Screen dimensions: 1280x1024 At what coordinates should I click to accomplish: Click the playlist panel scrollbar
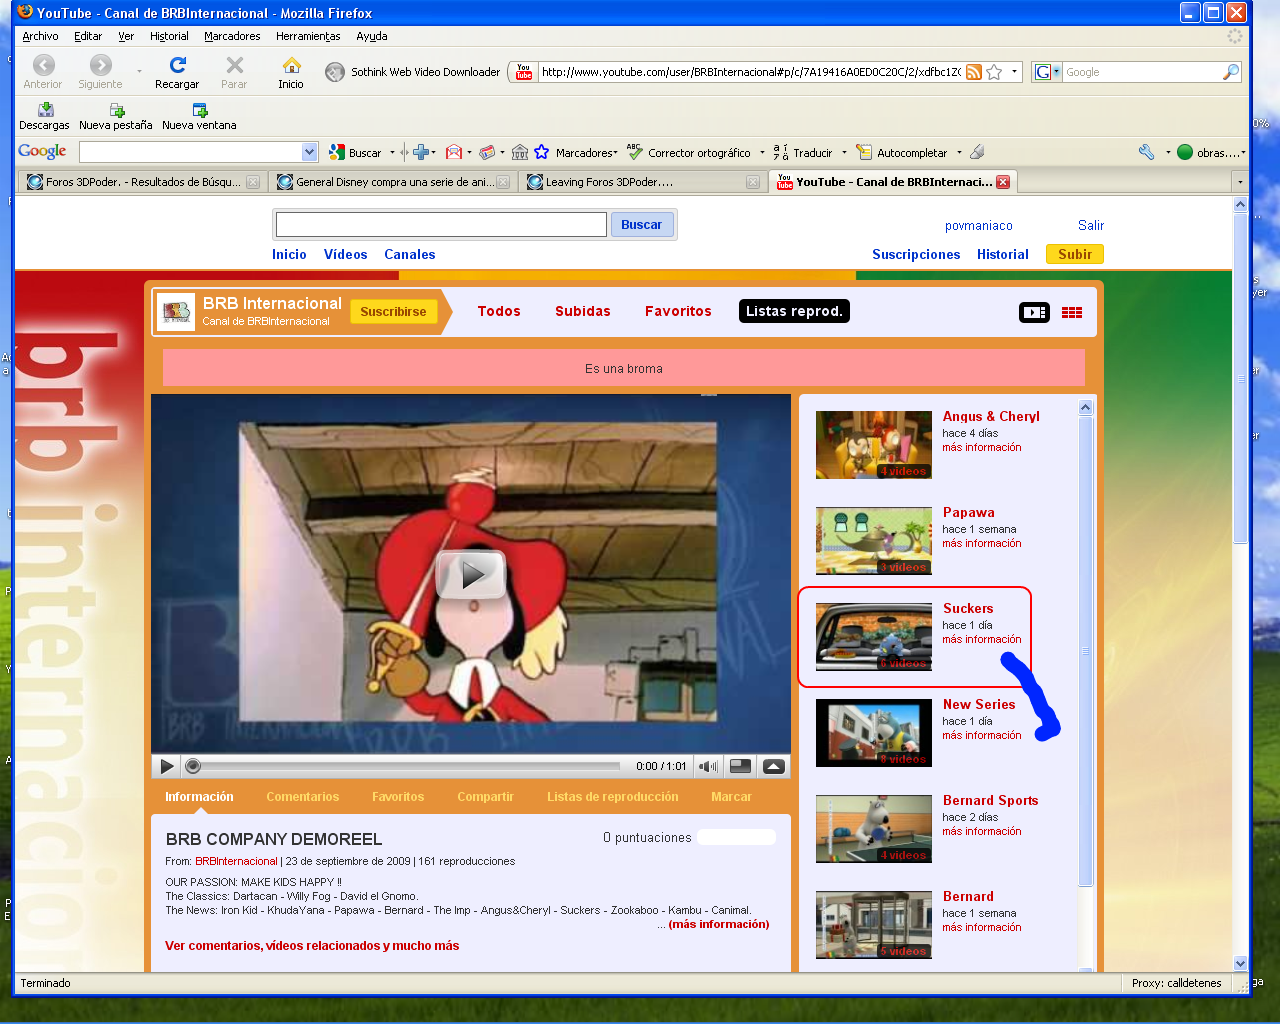click(x=1086, y=650)
